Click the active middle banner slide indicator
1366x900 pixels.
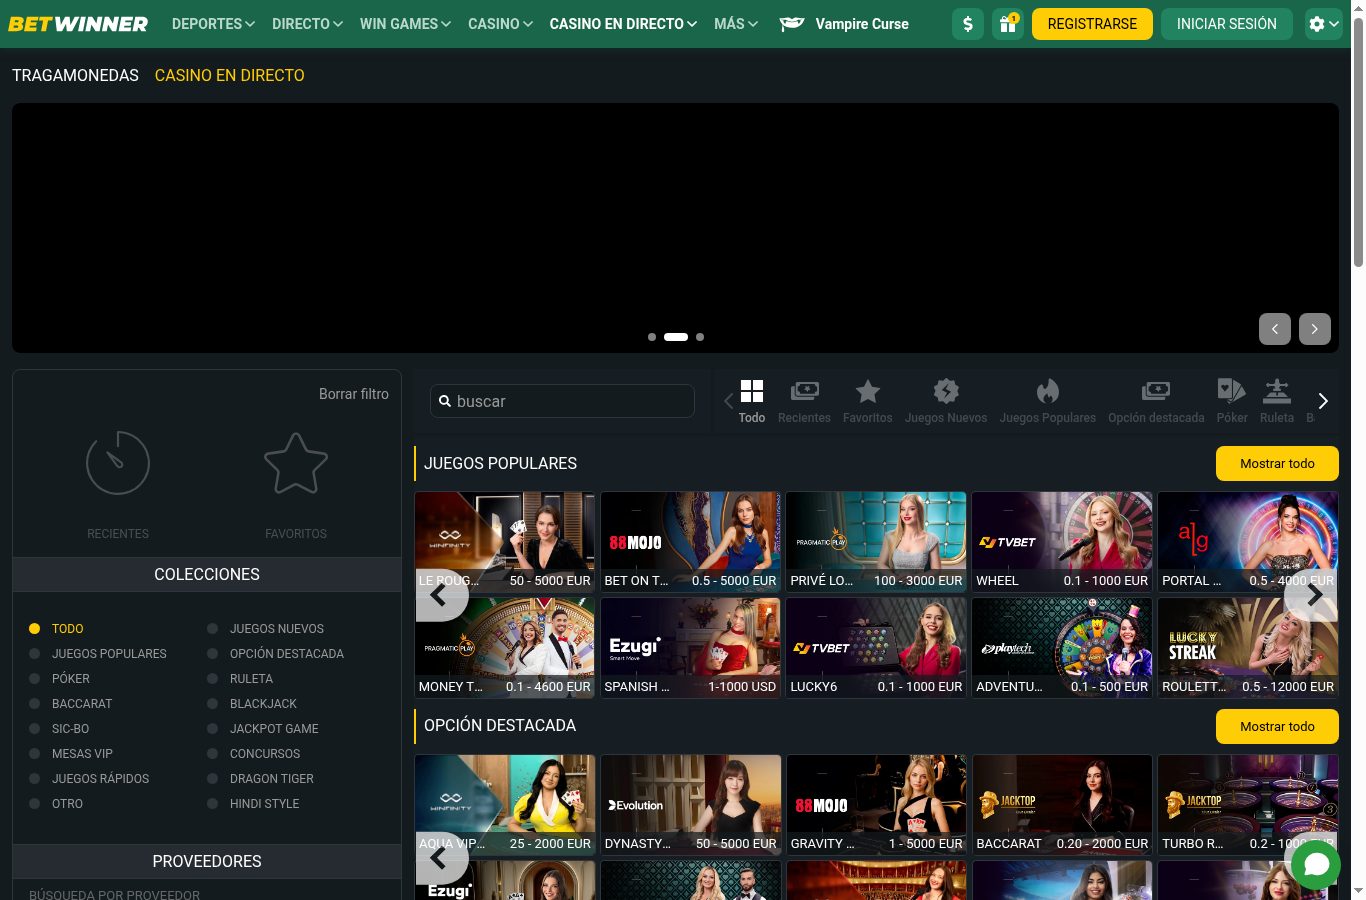(676, 337)
